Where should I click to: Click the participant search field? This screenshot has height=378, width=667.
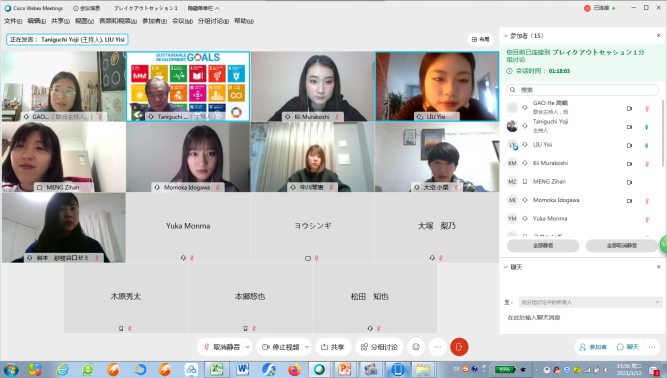click(x=582, y=90)
